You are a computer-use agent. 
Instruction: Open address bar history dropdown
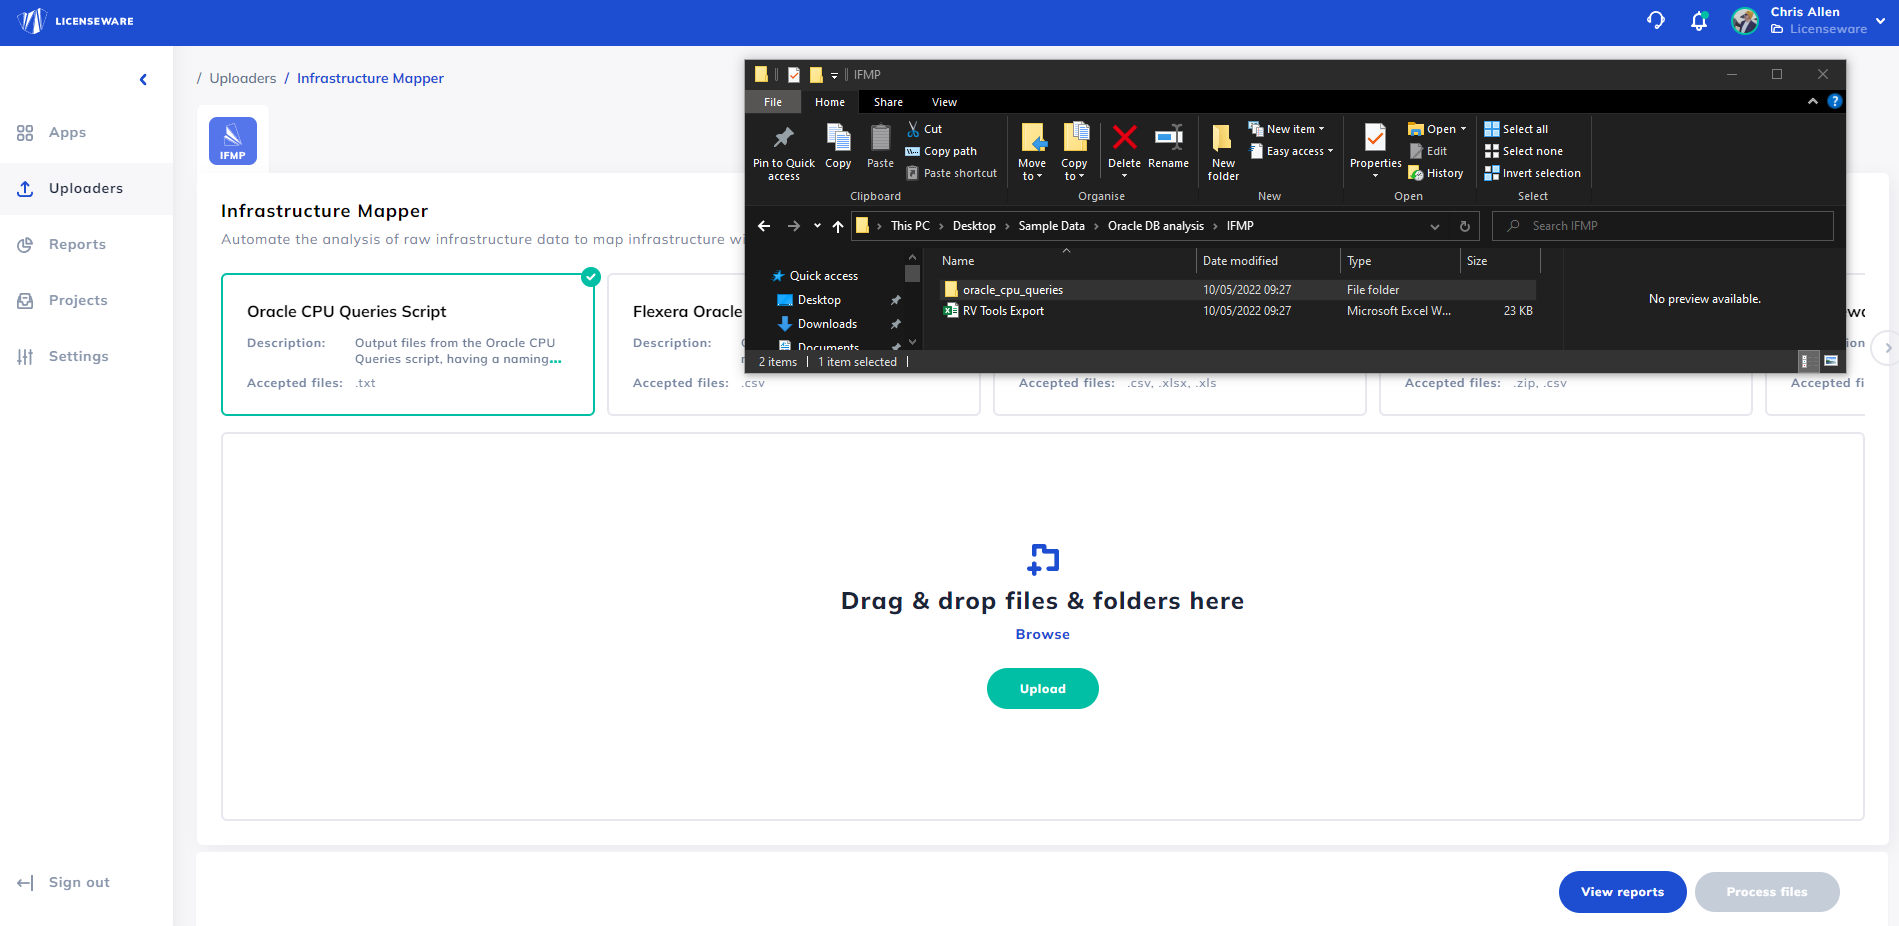coord(1435,226)
